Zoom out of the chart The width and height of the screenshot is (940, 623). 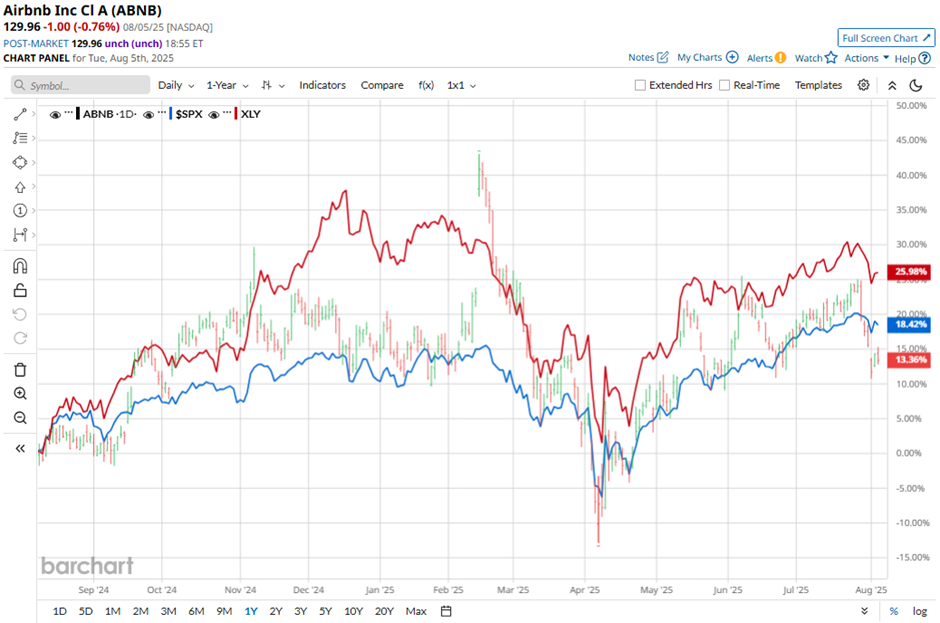click(x=20, y=417)
